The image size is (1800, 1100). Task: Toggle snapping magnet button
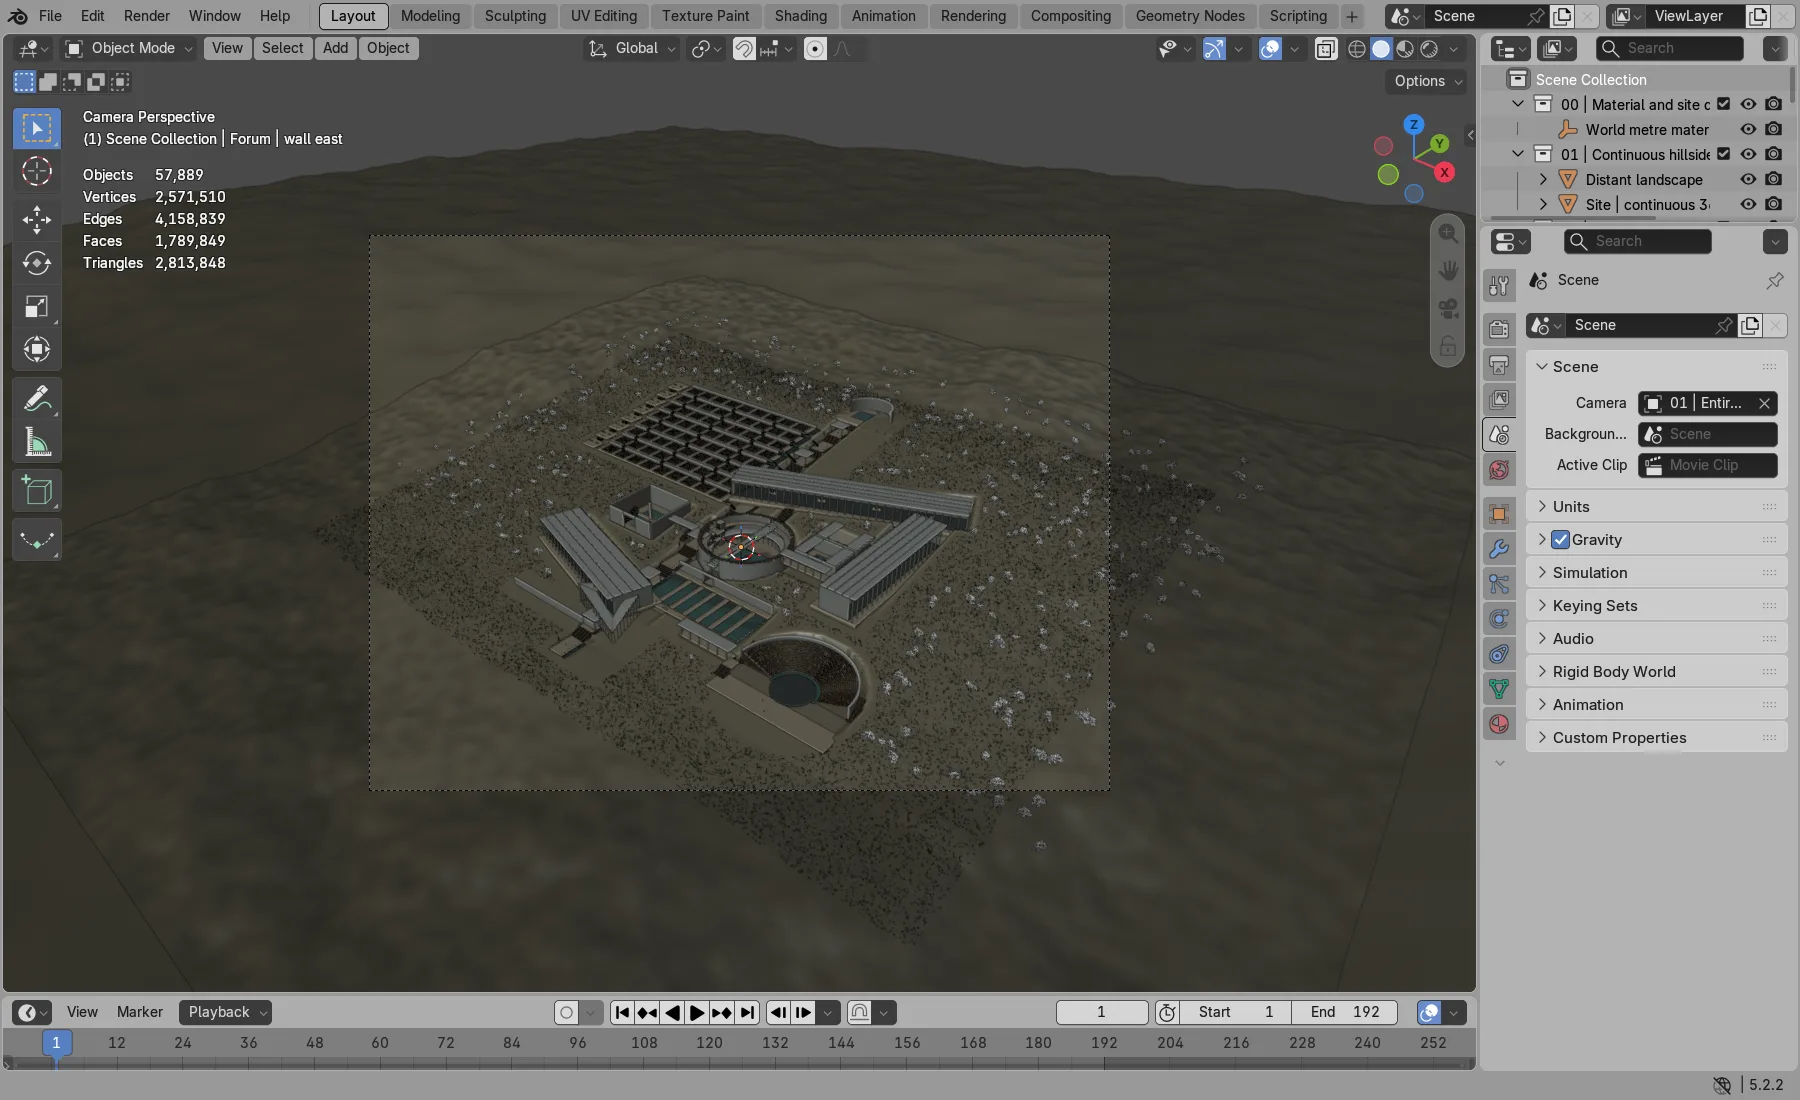tap(744, 48)
